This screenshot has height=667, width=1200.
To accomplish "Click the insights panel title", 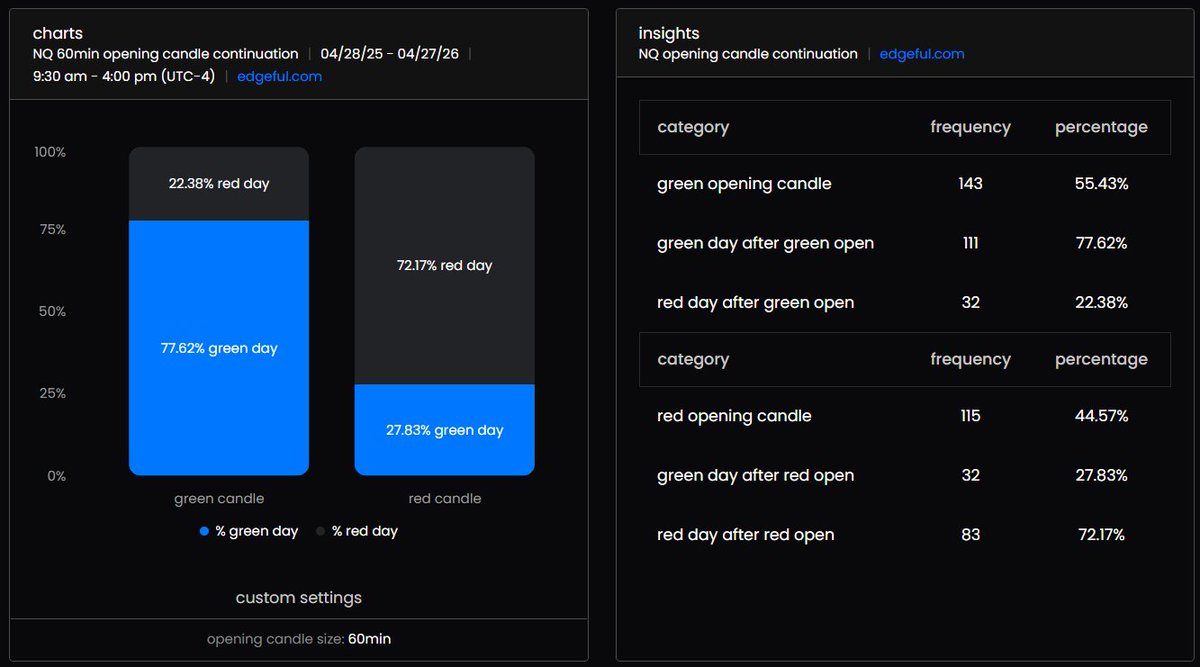I will [669, 34].
